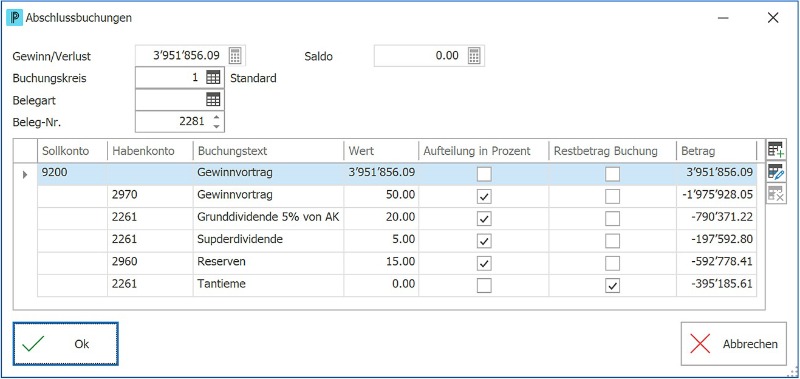Uncheck Aufteilung in Prozent for Supderdividende row
Image resolution: width=800 pixels, height=379 pixels.
tap(484, 241)
